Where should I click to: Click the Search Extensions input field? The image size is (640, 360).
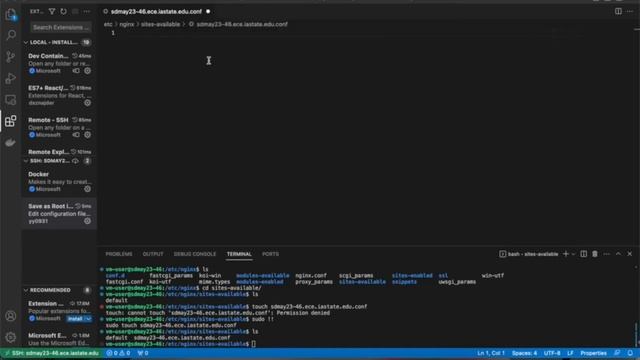pos(61,27)
